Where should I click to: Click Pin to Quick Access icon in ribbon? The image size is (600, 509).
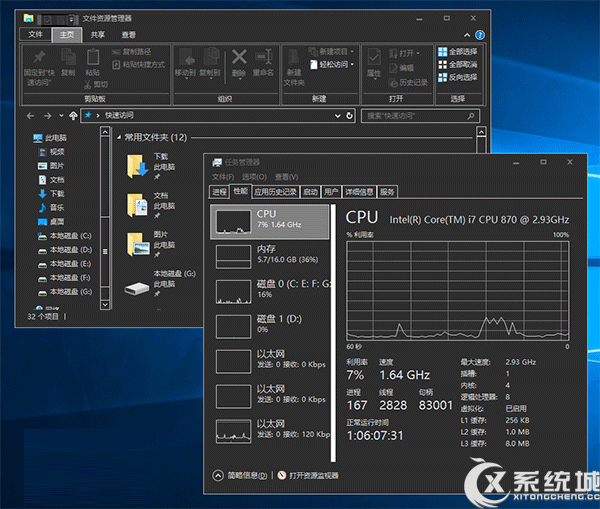tap(39, 57)
